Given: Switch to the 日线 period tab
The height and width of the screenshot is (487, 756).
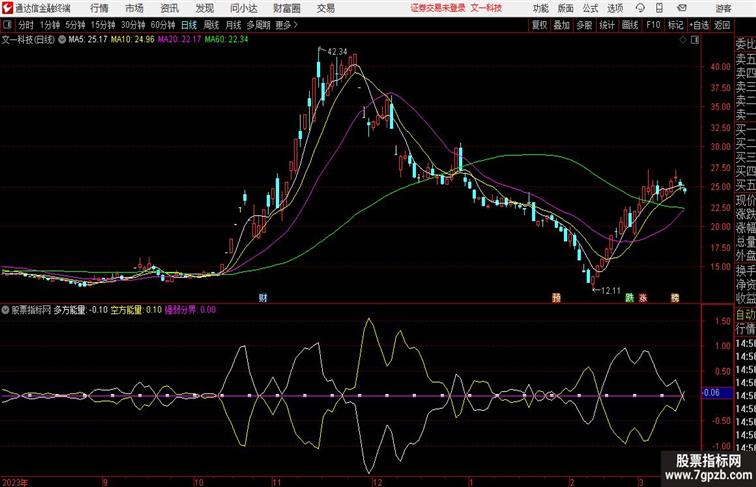Looking at the screenshot, I should (189, 25).
